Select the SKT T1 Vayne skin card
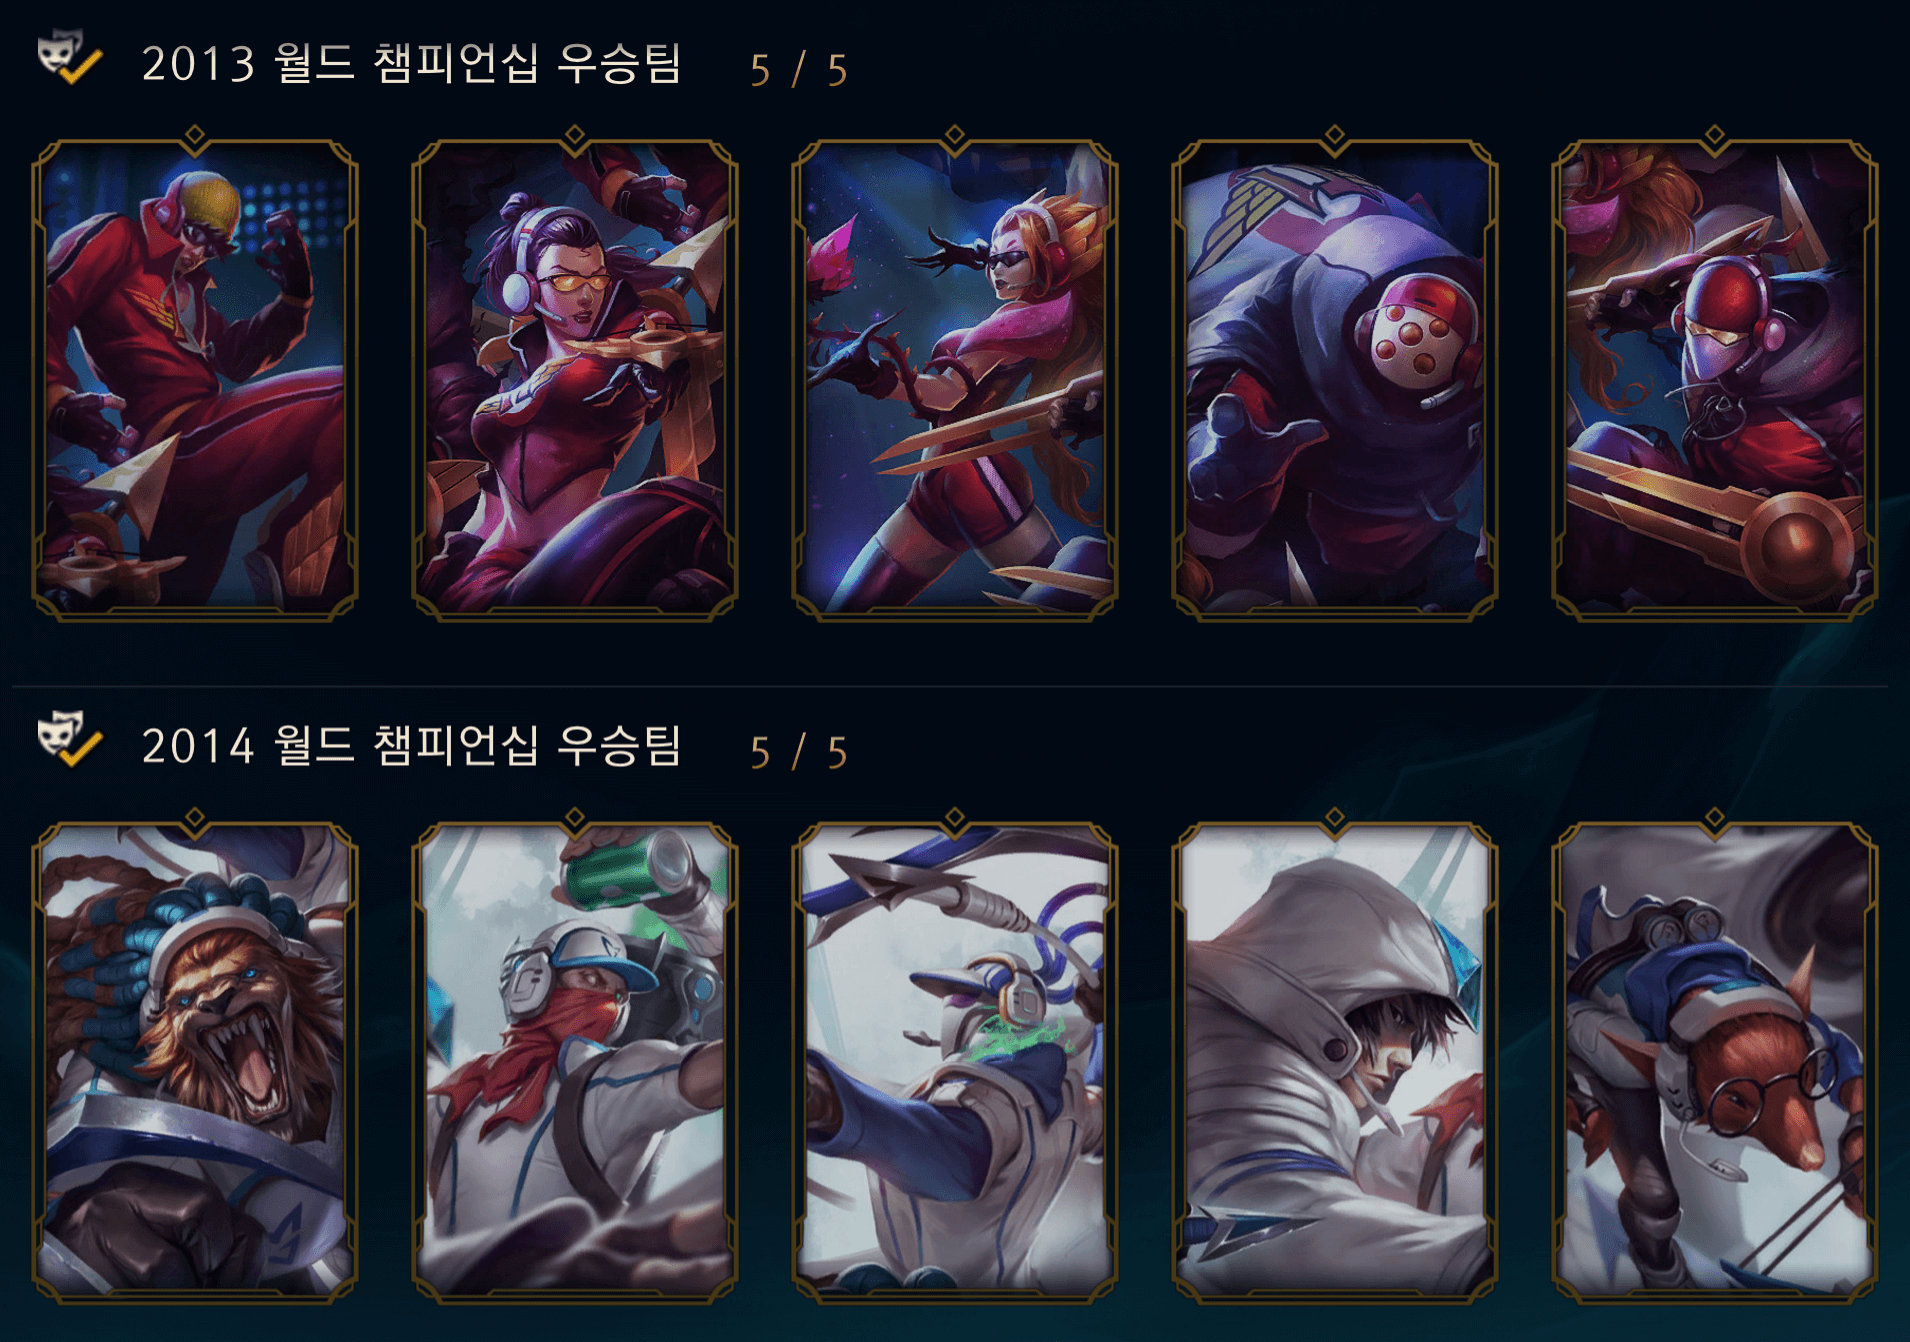The image size is (1910, 1342). pos(575,379)
